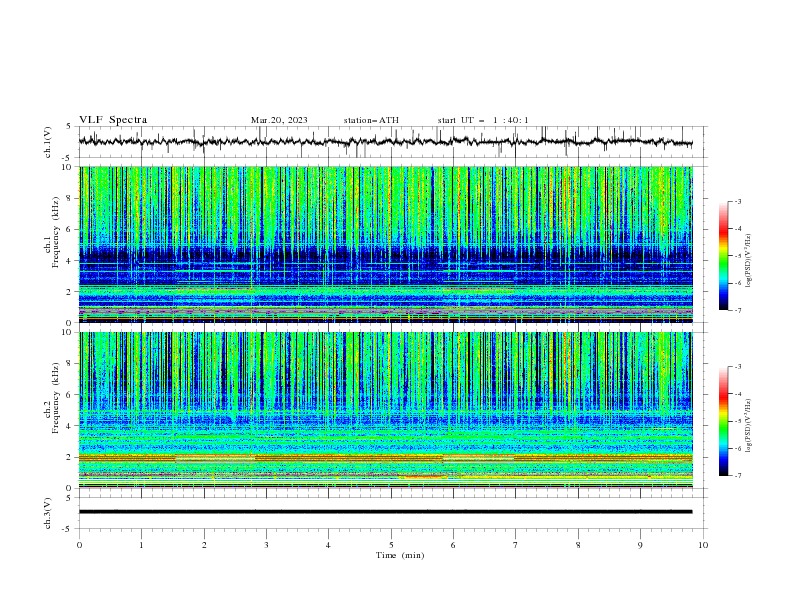The image size is (792, 612).
Task: Click the lower color scale bar for ch.2
Action: tap(724, 421)
